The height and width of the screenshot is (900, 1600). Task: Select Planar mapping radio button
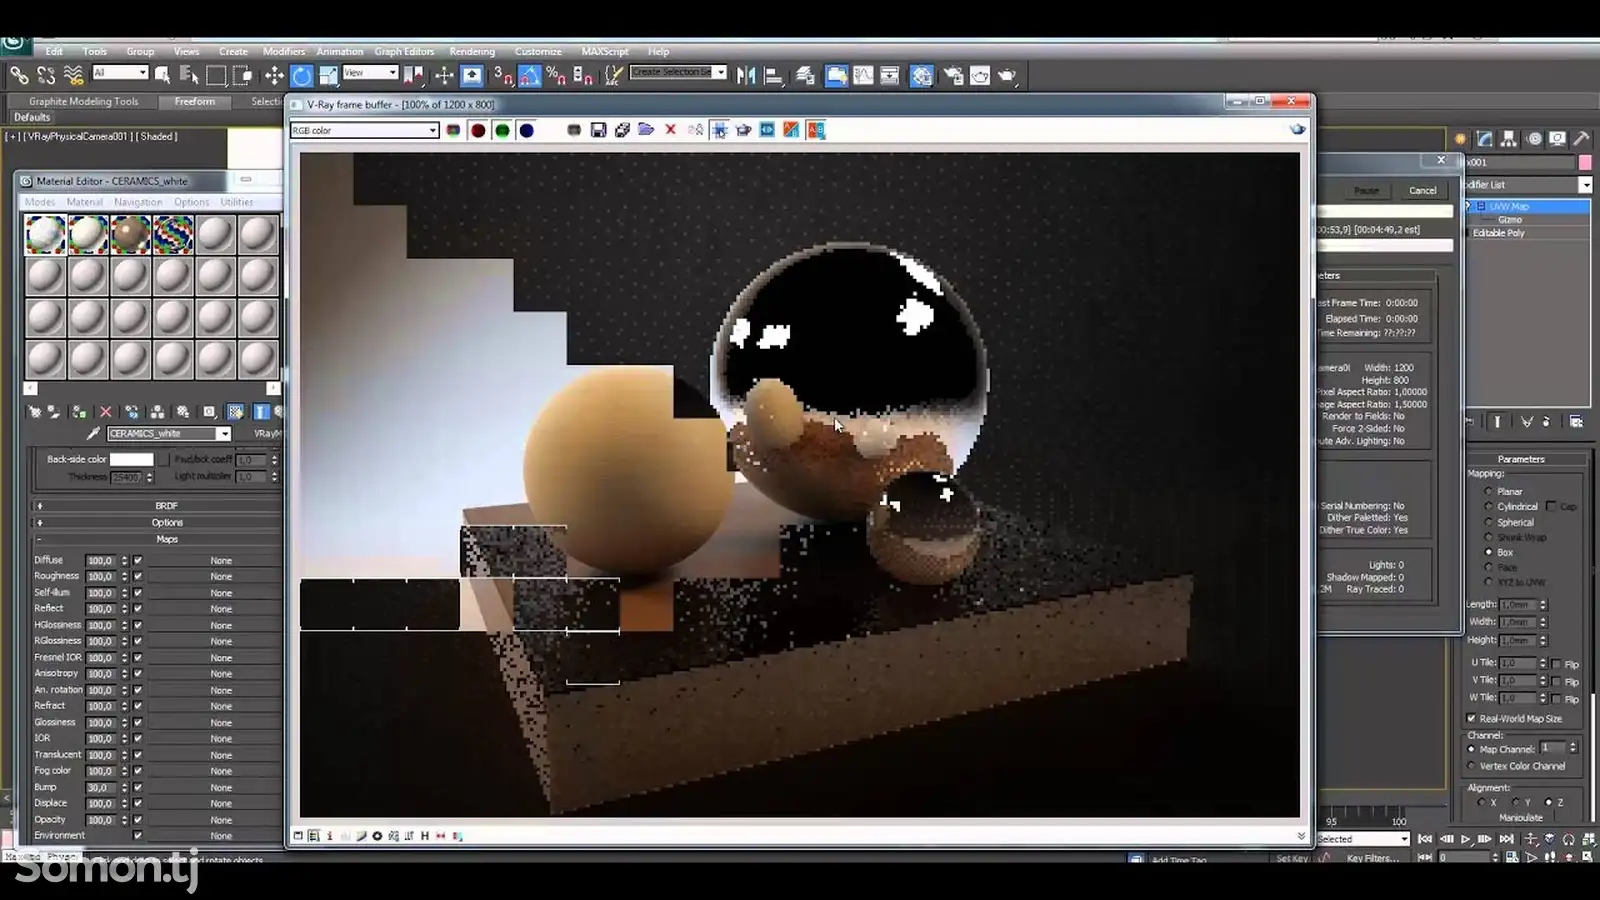coord(1488,492)
